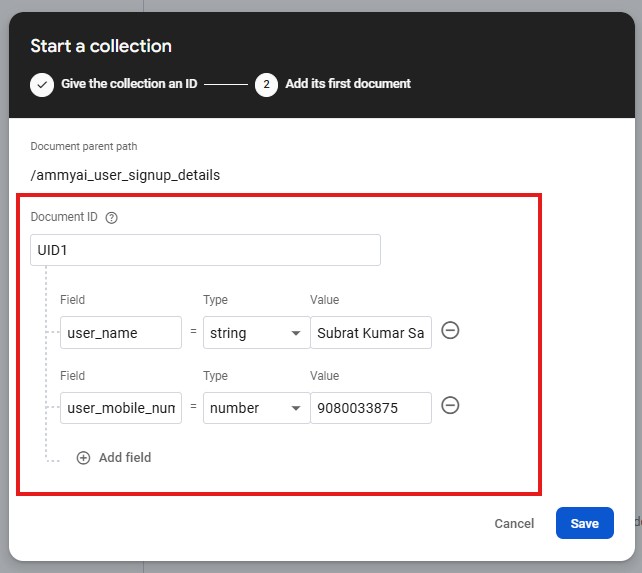The width and height of the screenshot is (642, 573).
Task: Click the user_mobile_number field name box
Action: pos(121,408)
